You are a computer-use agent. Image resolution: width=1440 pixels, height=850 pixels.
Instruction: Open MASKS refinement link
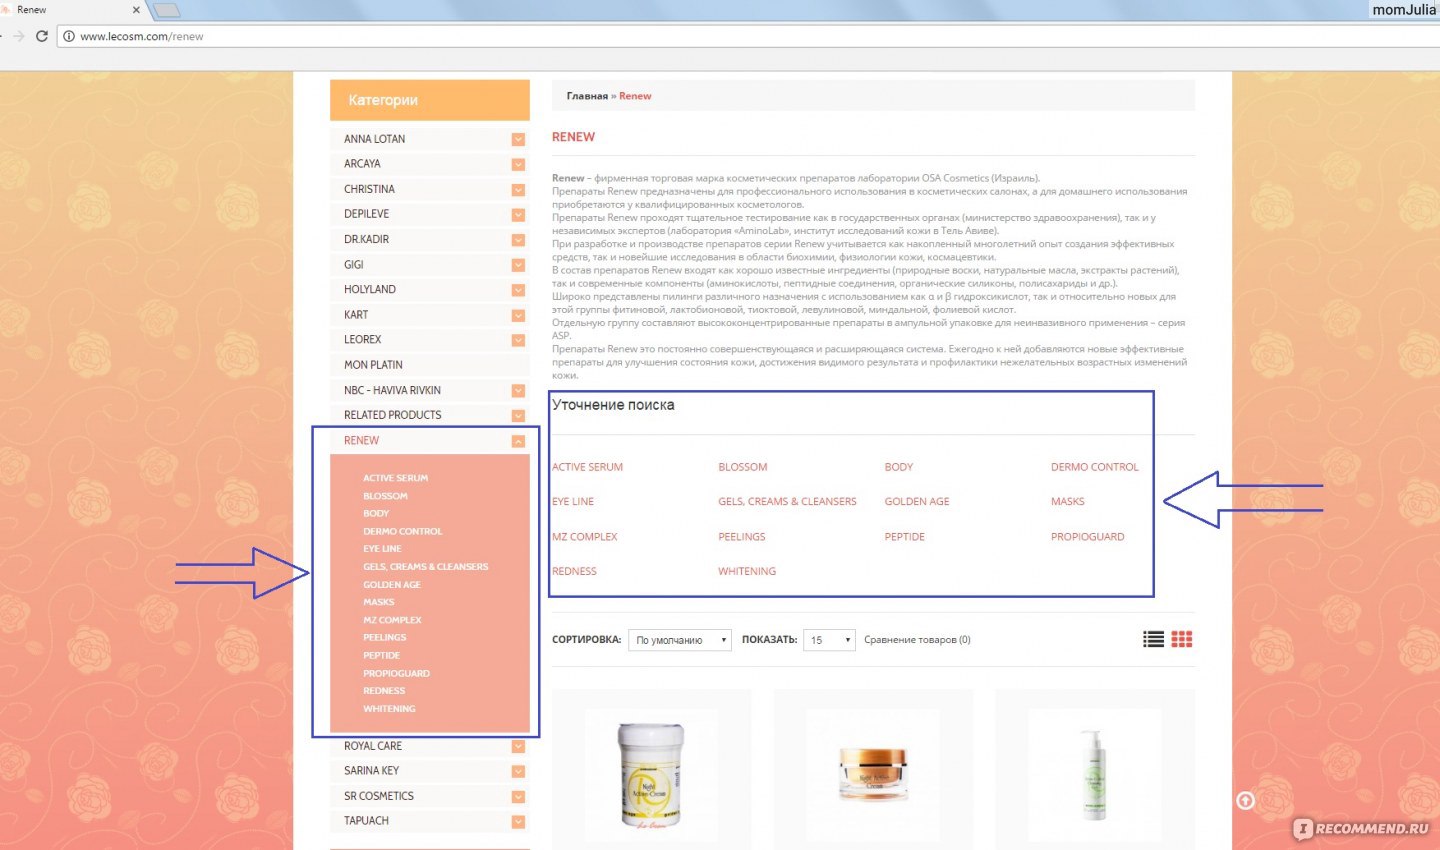coord(1067,502)
